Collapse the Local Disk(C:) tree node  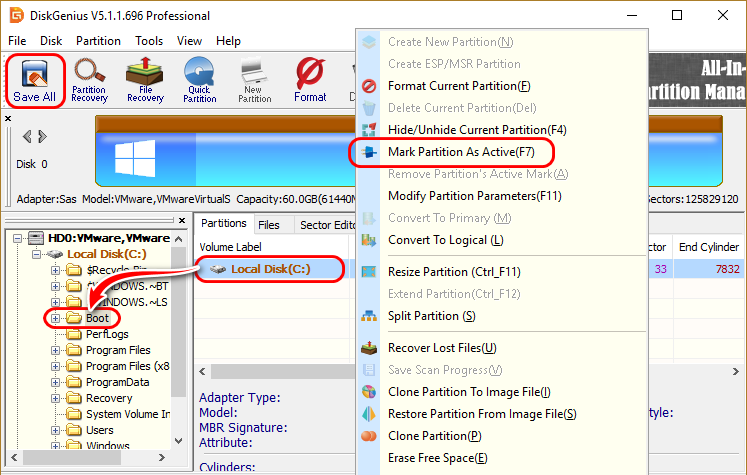tap(36, 254)
